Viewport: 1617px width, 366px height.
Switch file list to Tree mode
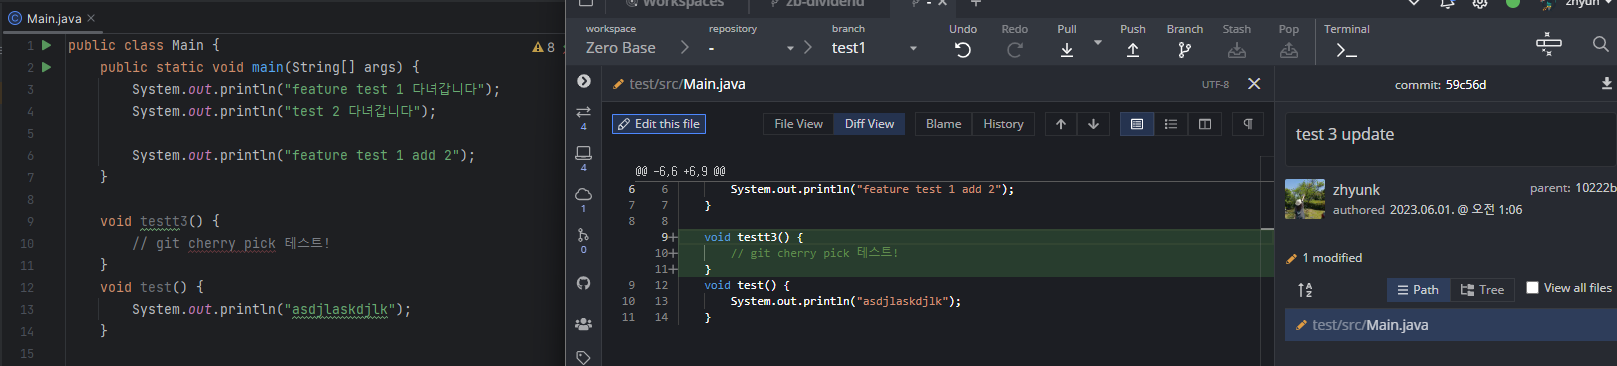[1482, 290]
